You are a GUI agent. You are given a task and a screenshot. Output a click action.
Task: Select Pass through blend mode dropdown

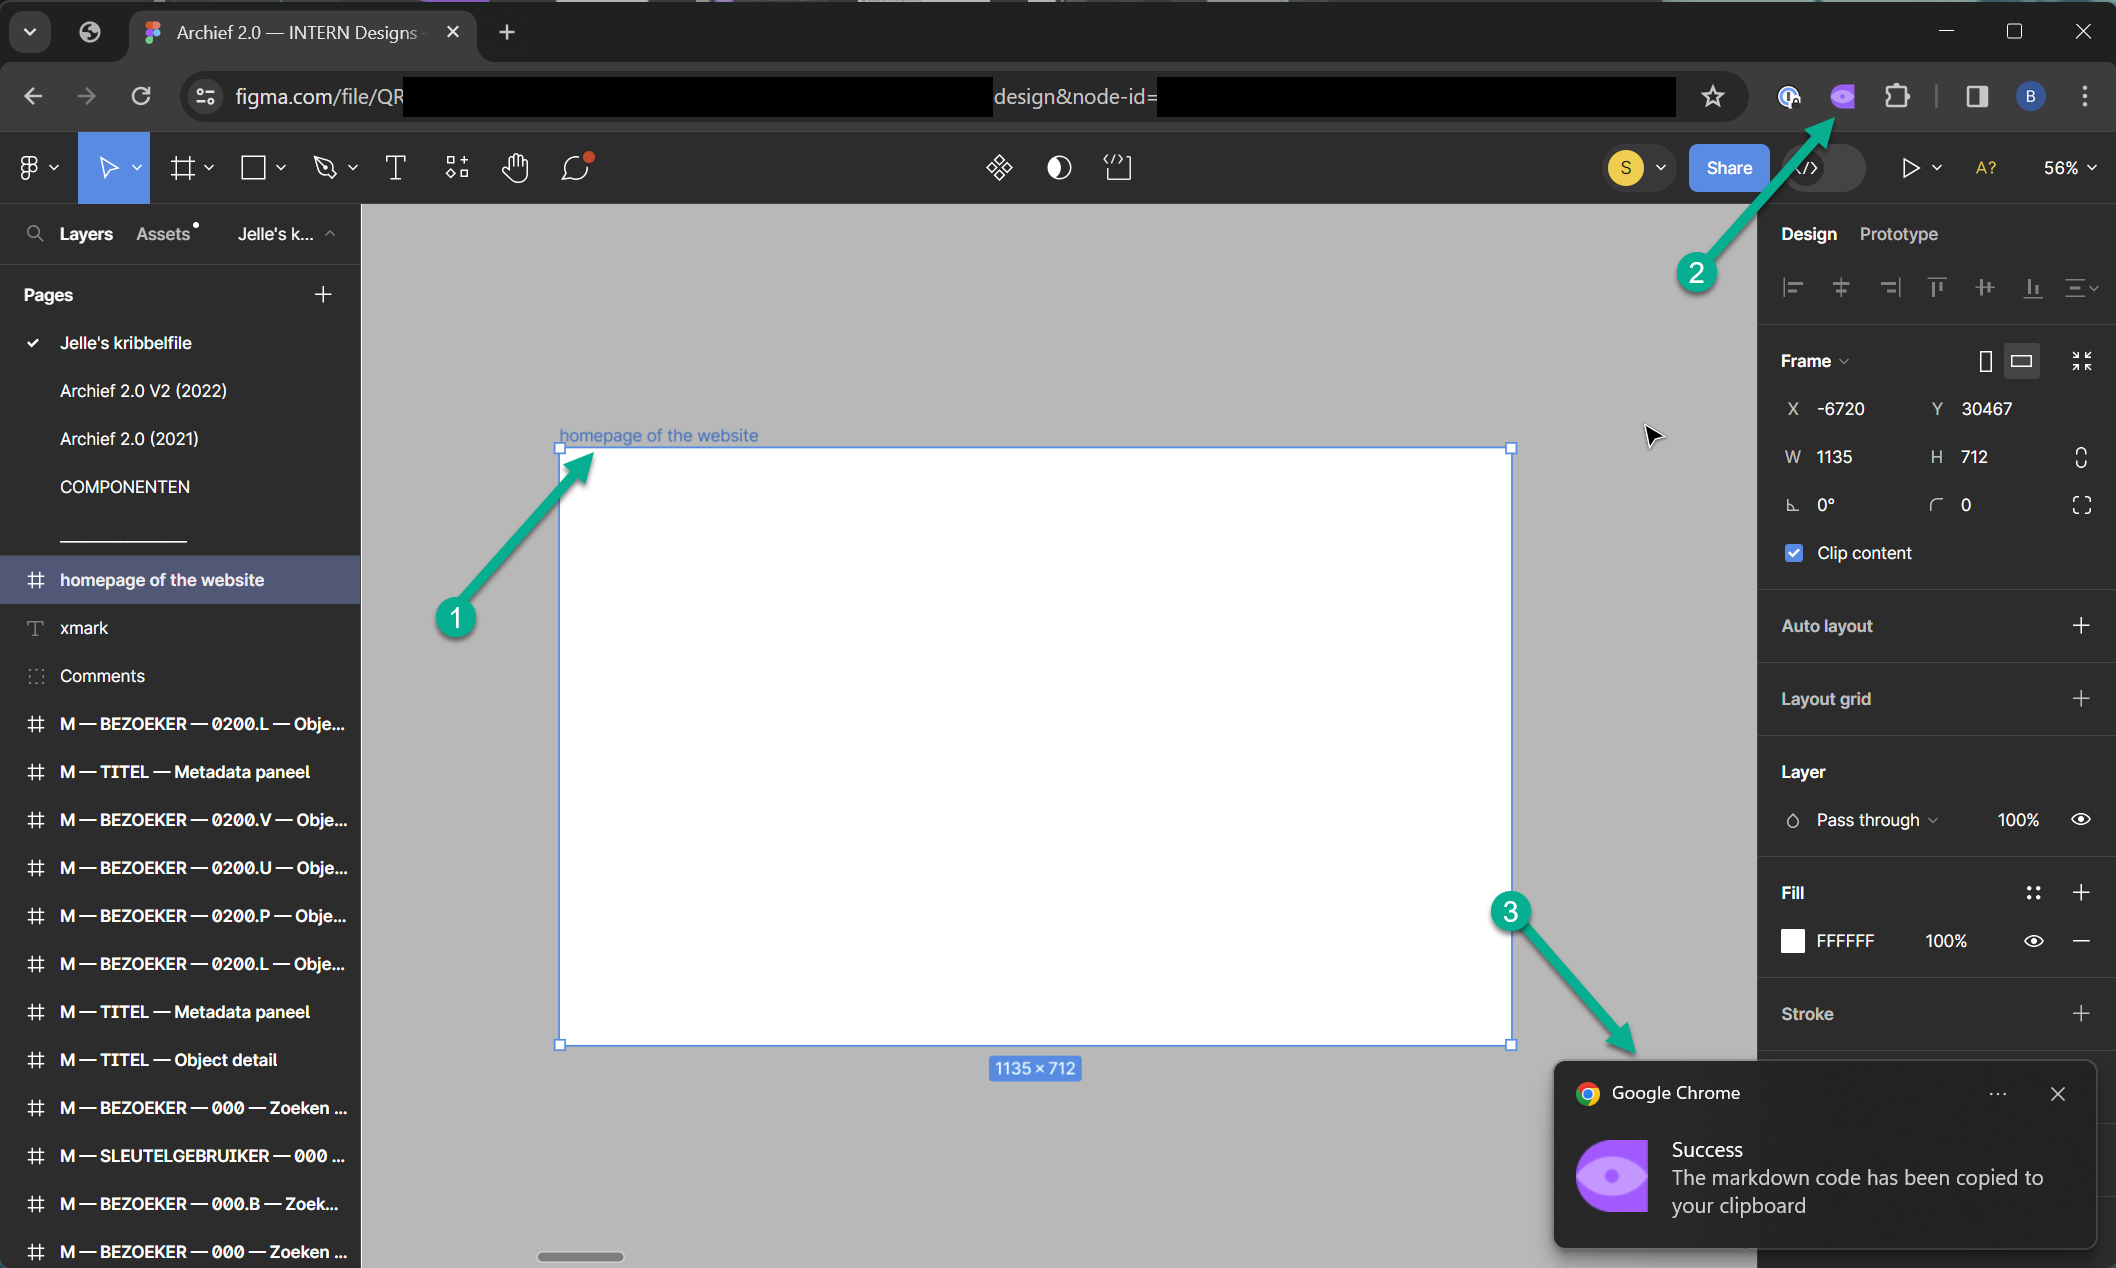1876,820
